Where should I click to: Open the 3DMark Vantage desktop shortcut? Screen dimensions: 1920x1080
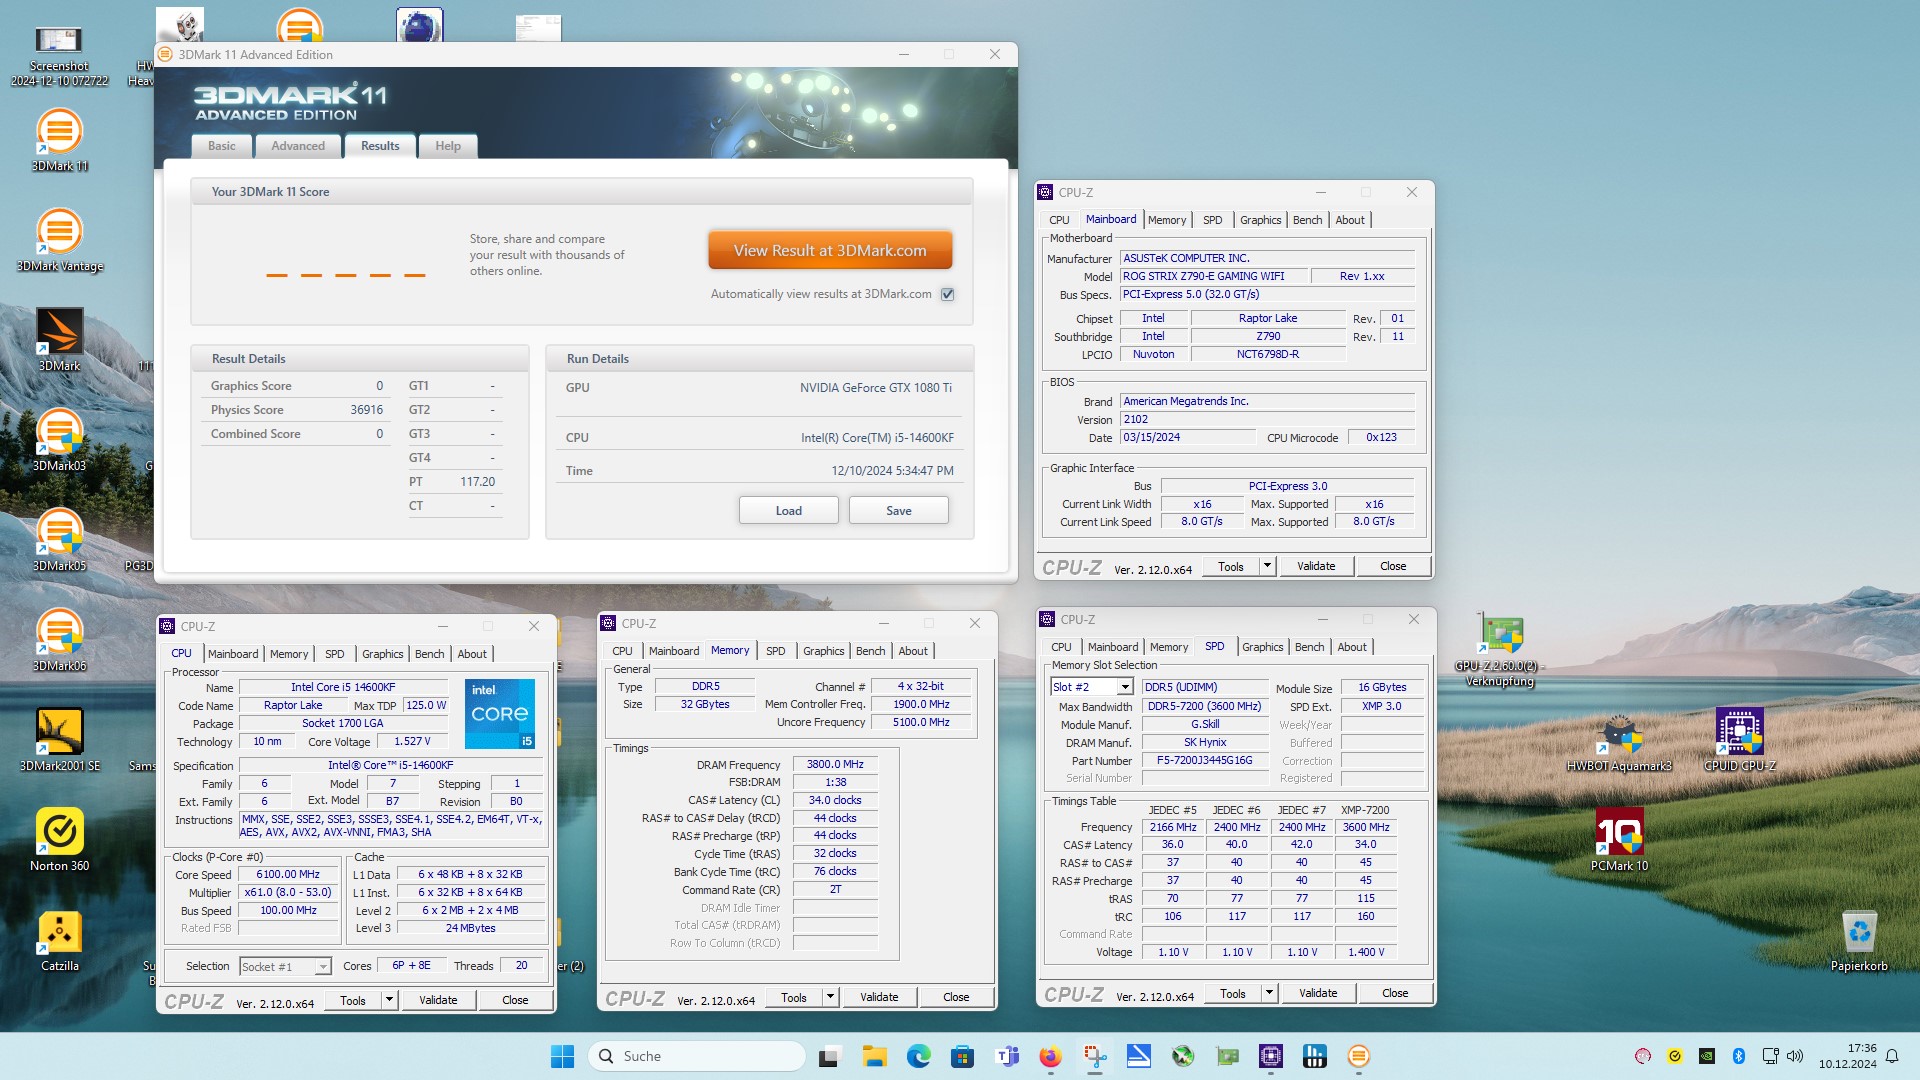pyautogui.click(x=59, y=240)
